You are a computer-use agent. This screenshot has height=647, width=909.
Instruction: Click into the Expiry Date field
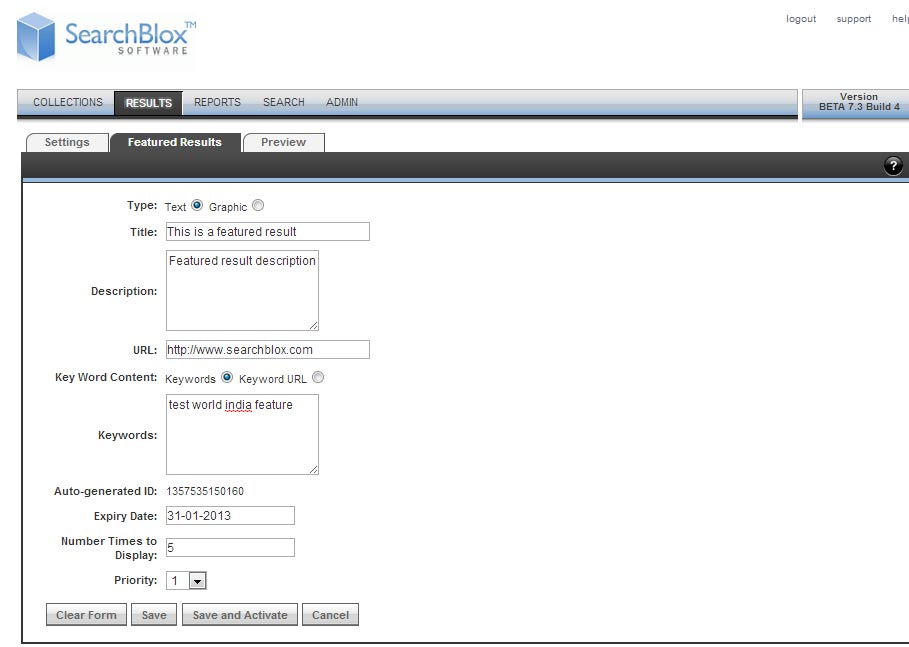click(230, 515)
